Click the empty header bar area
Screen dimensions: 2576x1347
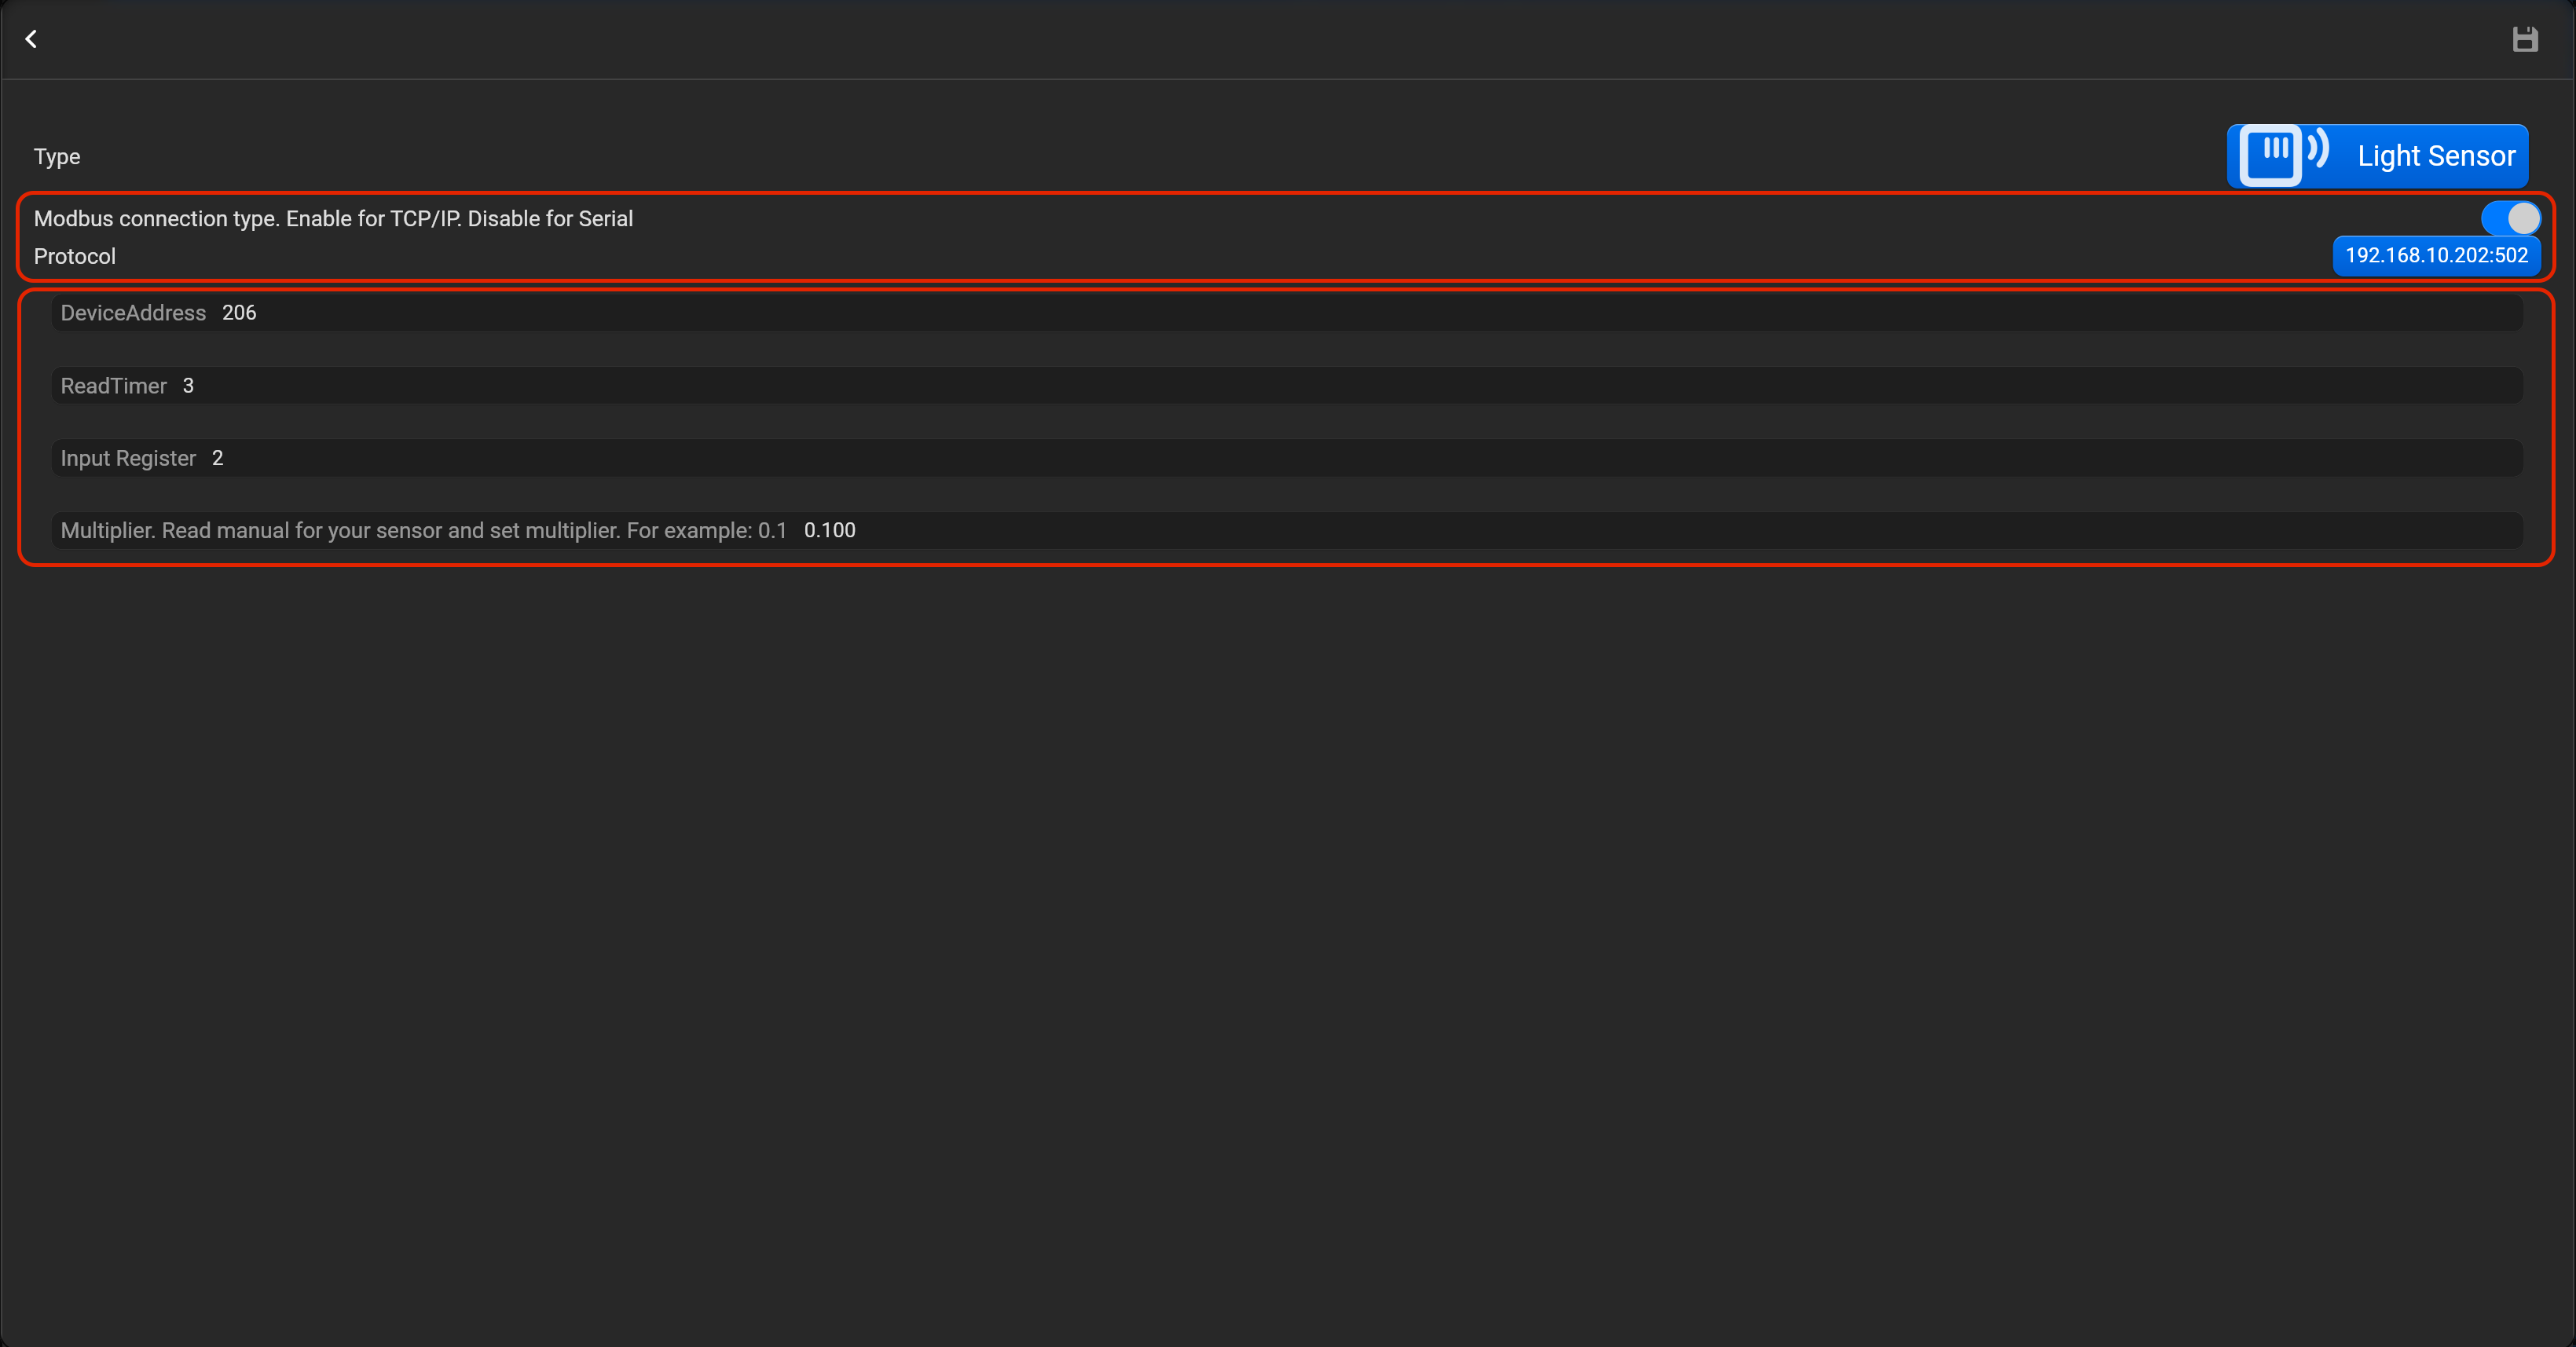1280,39
